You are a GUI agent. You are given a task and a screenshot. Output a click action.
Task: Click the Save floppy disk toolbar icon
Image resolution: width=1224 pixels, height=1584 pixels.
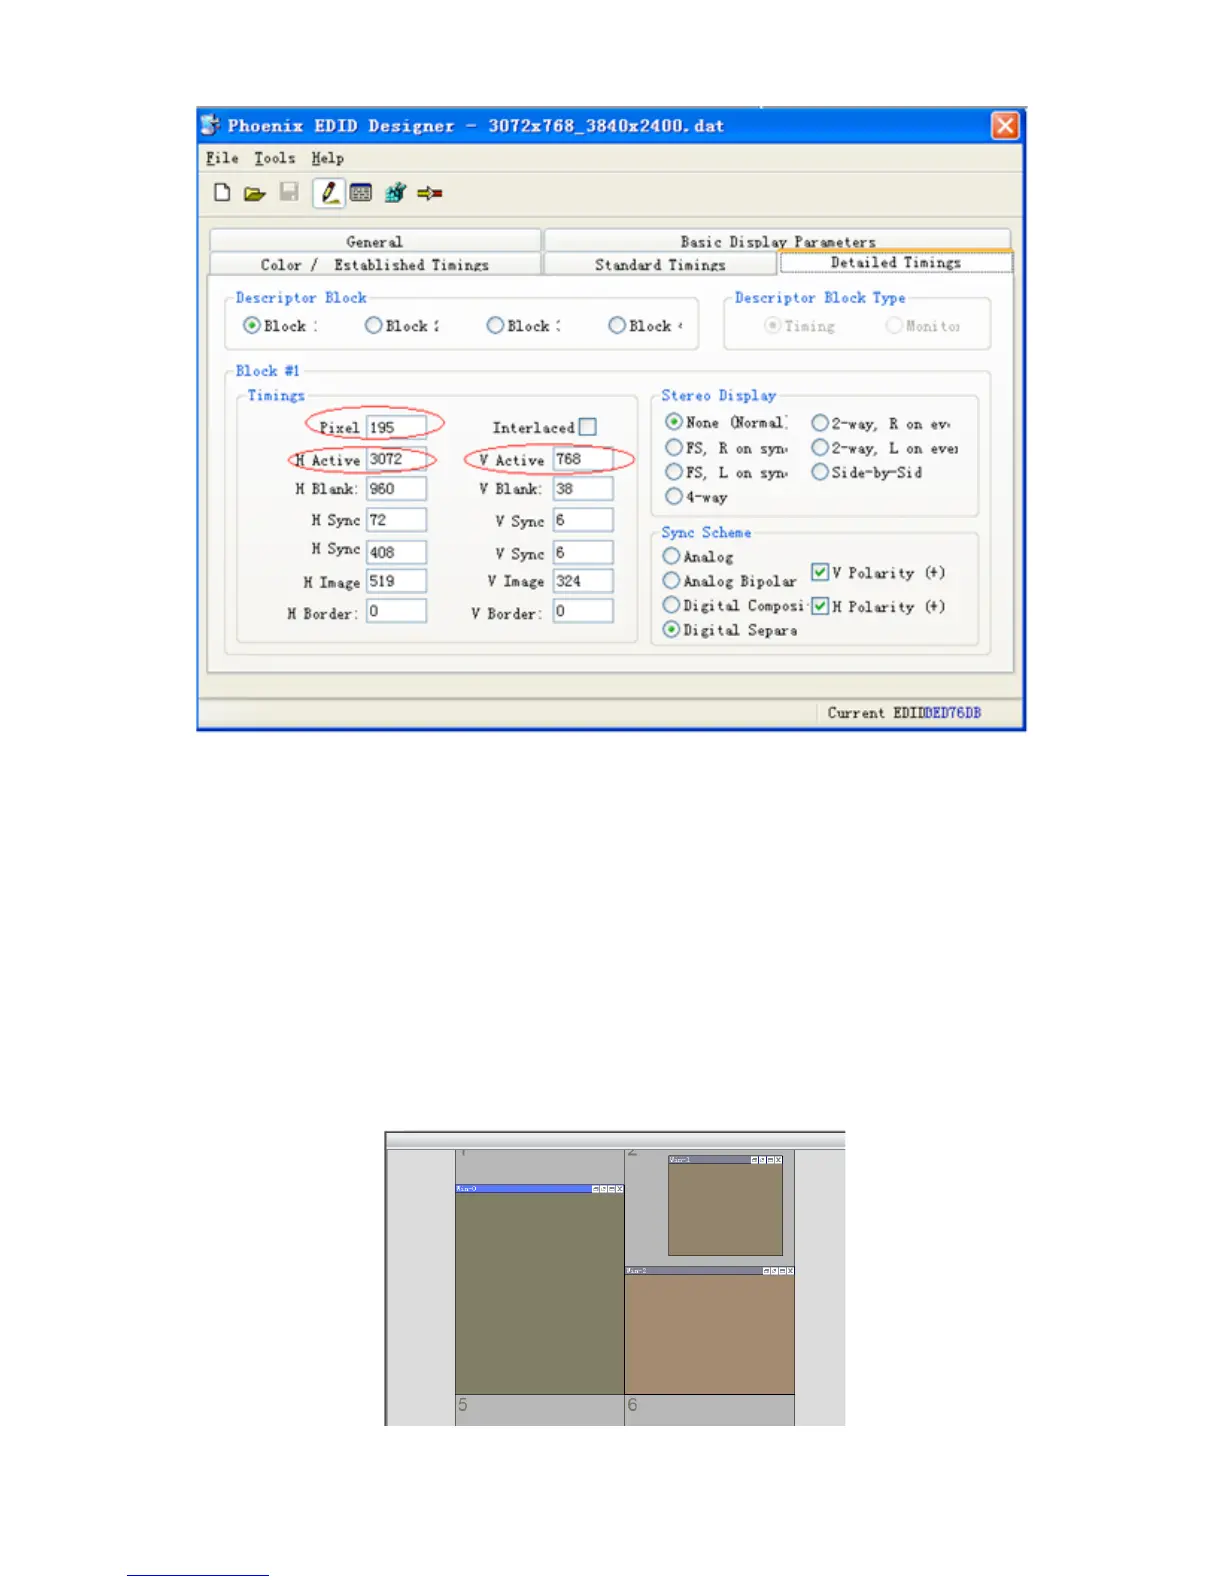pos(289,192)
